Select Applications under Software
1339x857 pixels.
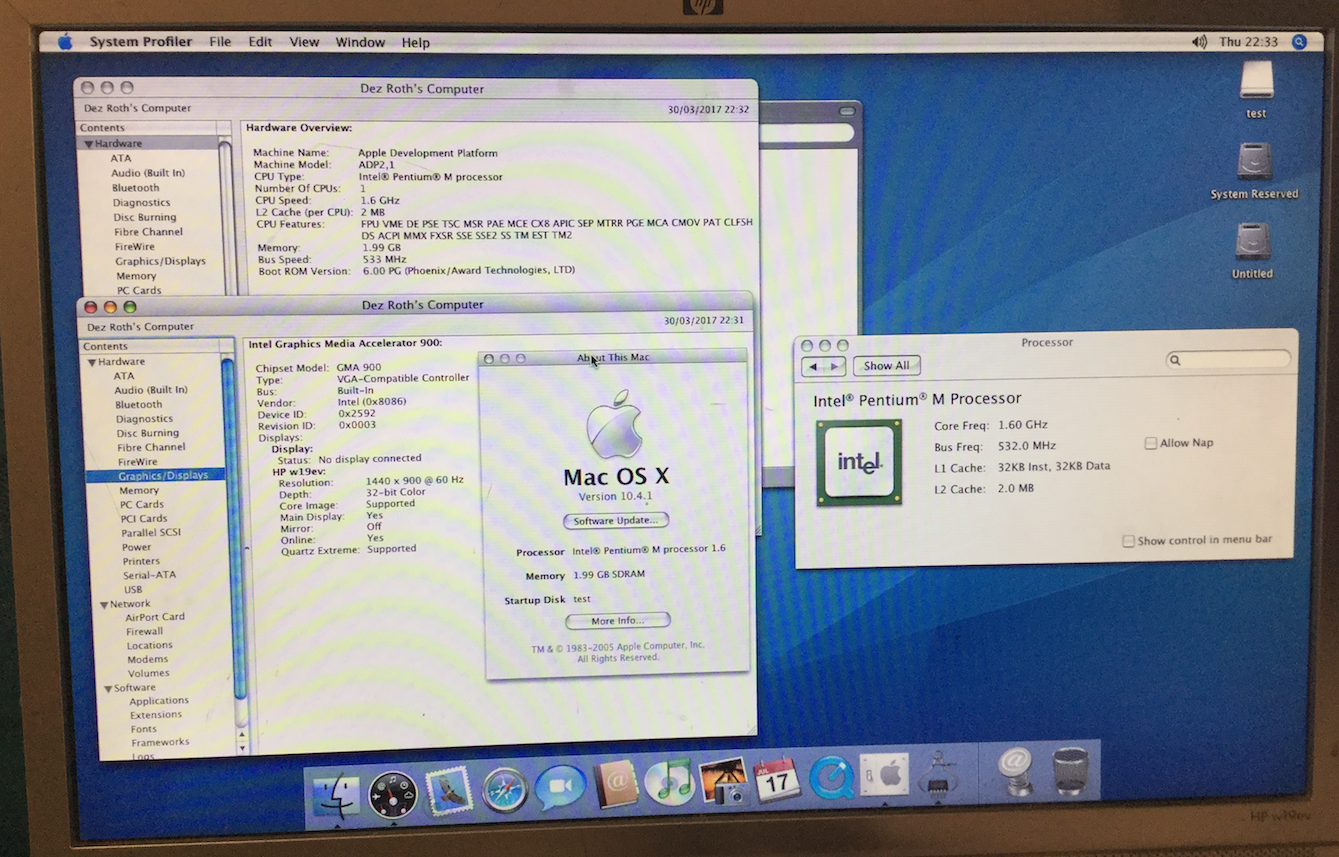[x=158, y=702]
